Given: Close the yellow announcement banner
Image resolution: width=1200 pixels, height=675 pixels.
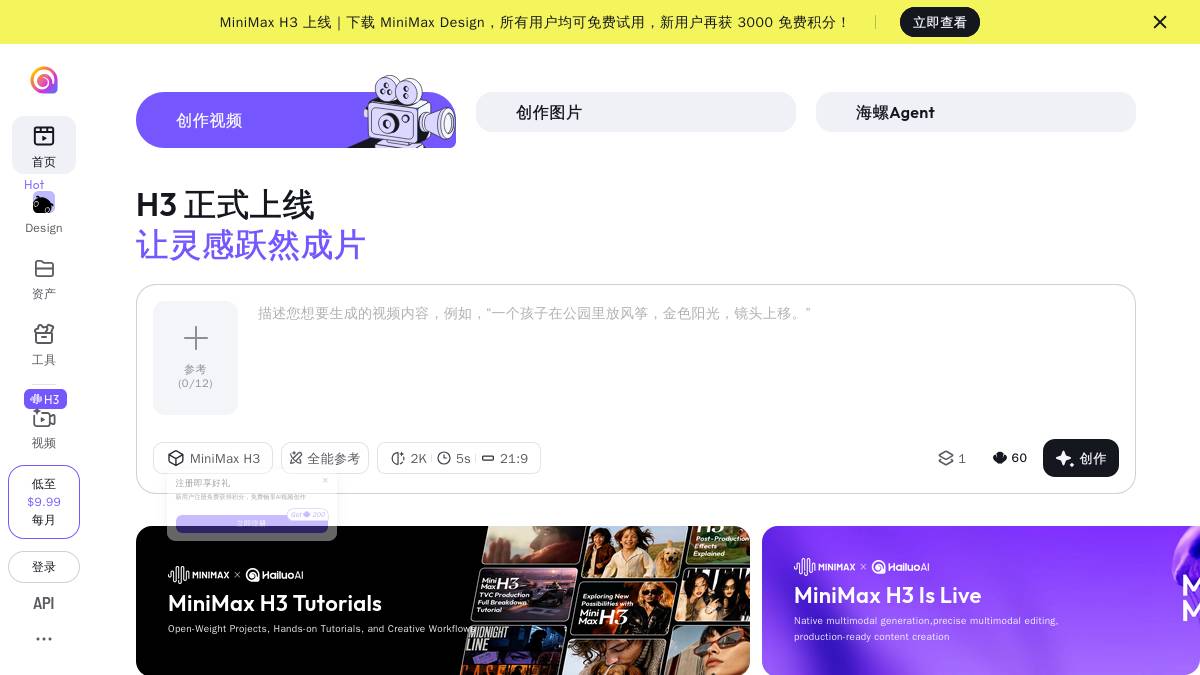Looking at the screenshot, I should pos(1160,22).
